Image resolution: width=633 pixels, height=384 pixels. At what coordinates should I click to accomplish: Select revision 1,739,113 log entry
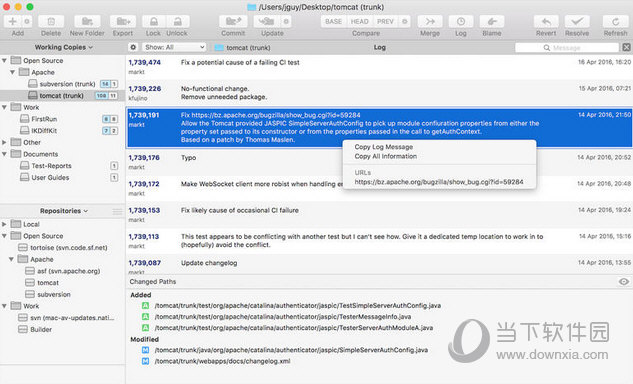tap(379, 241)
